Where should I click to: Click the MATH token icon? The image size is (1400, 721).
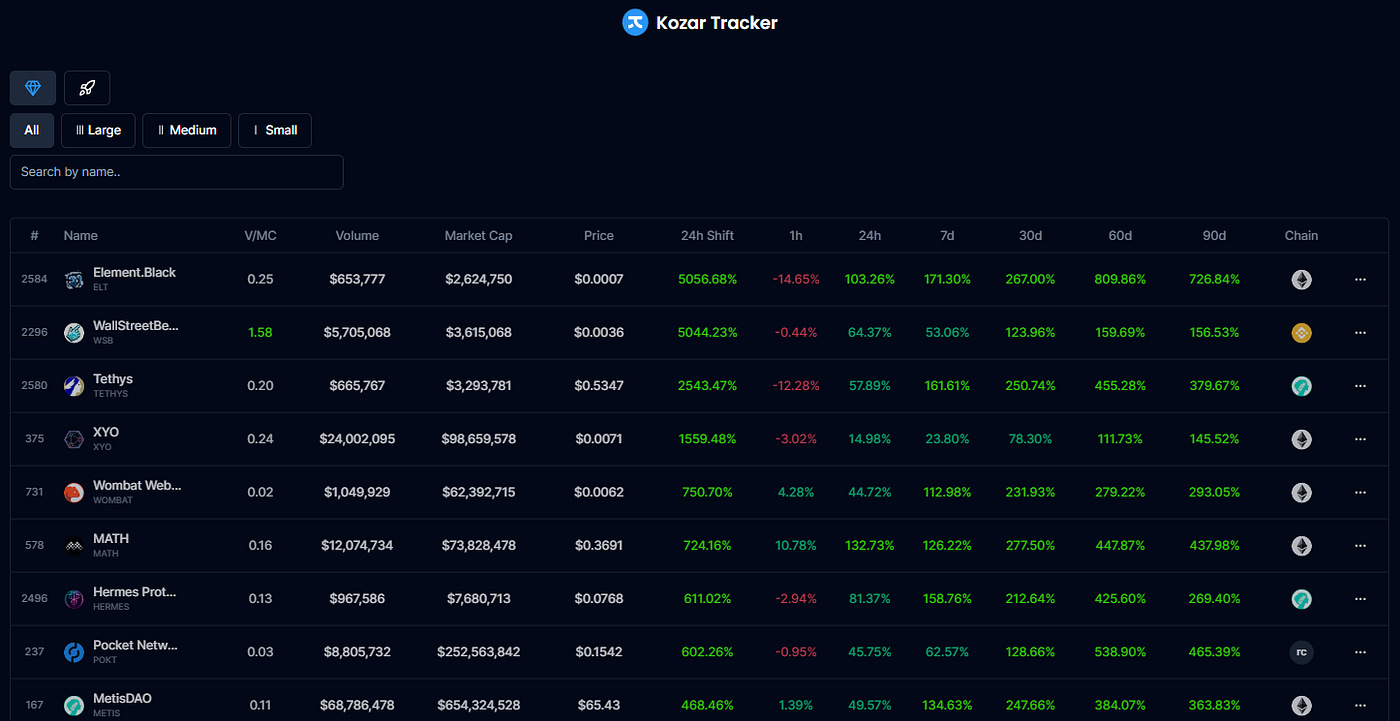pyautogui.click(x=74, y=546)
